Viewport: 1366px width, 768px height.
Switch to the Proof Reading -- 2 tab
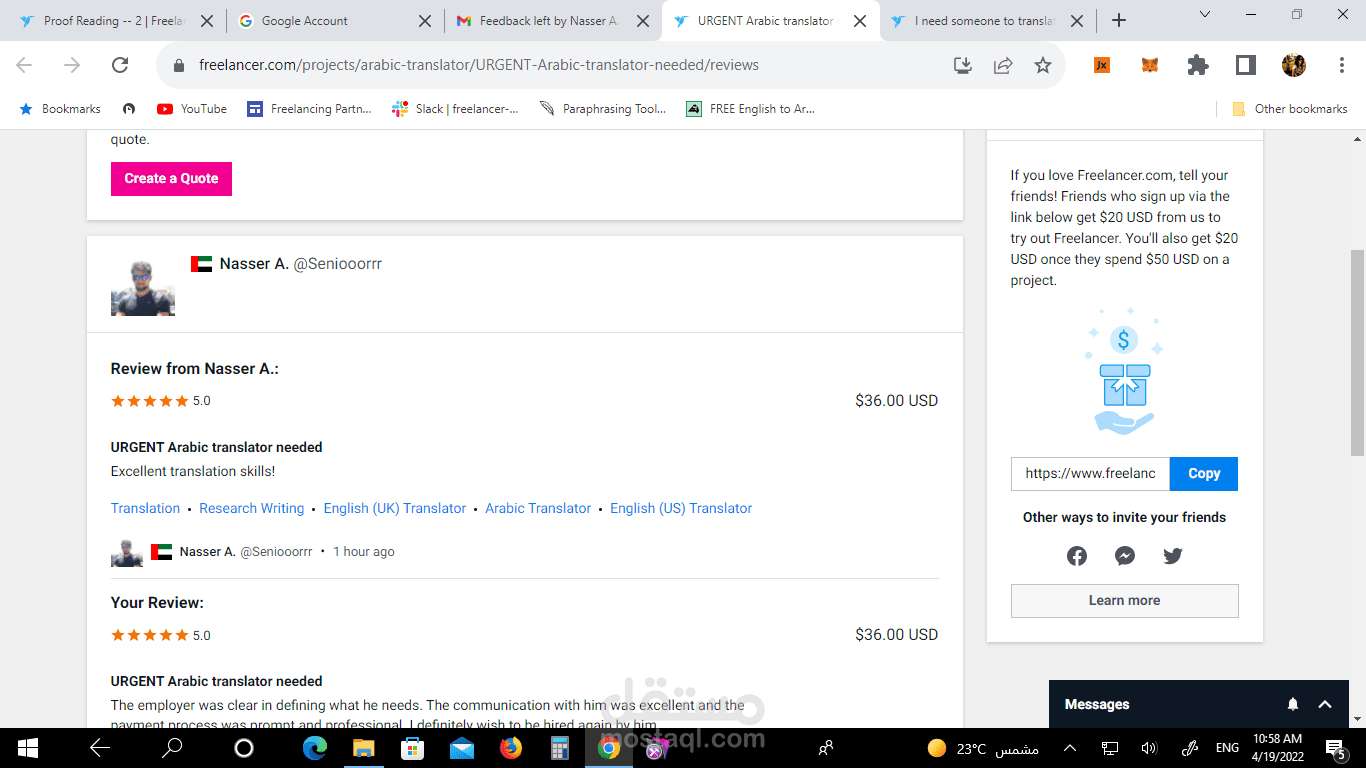(x=115, y=20)
